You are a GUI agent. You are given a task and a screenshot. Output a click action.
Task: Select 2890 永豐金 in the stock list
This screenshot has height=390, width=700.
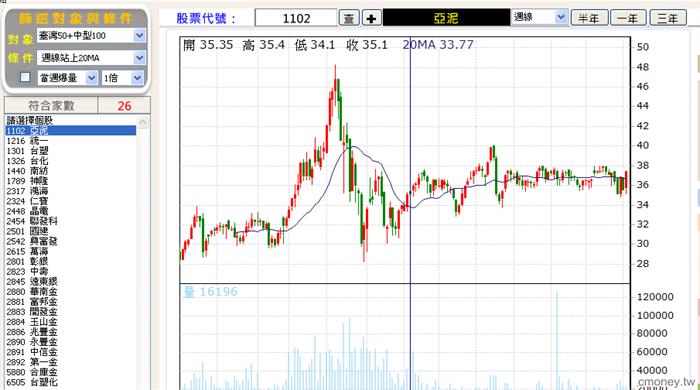click(x=71, y=342)
